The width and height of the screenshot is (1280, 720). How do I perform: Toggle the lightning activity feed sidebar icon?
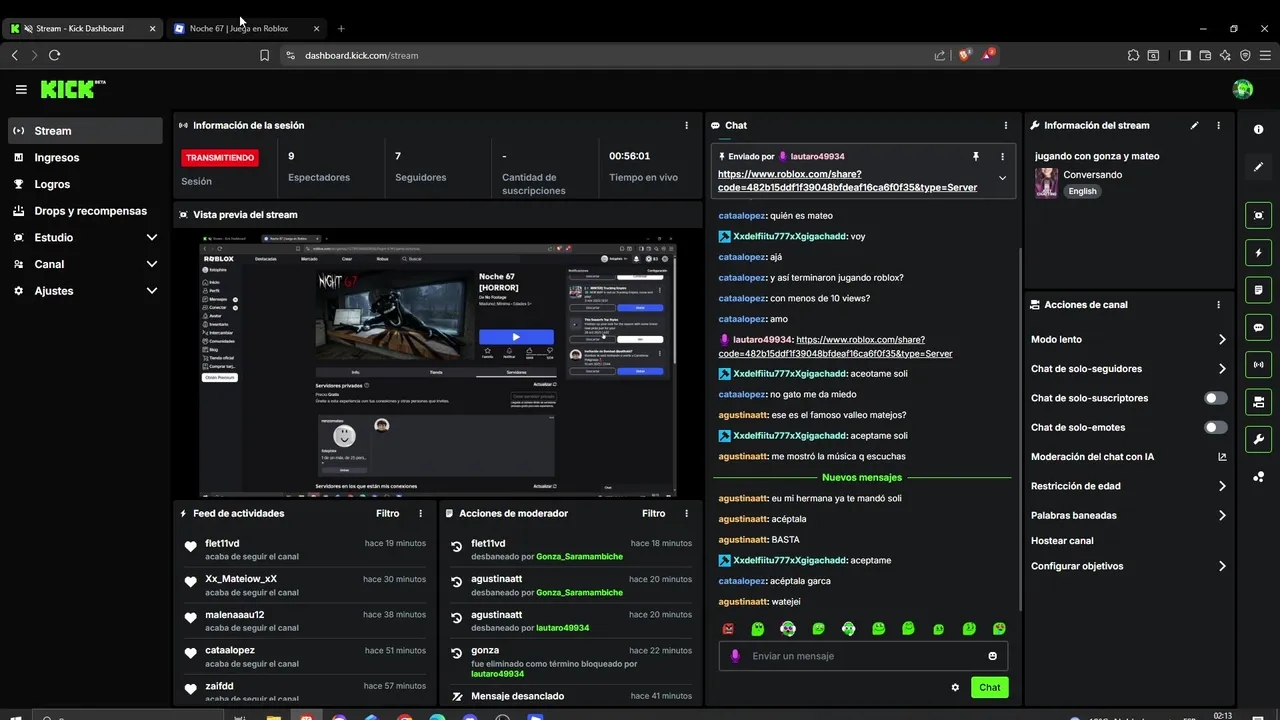tap(1258, 252)
